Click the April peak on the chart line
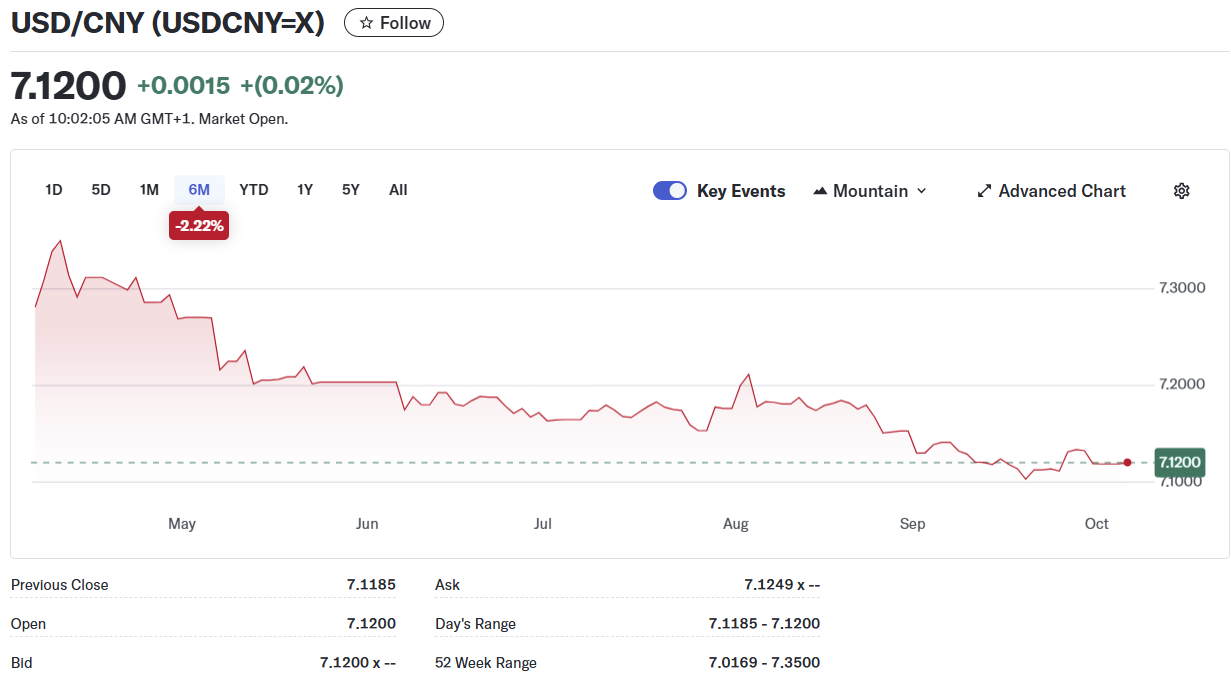 pos(60,241)
